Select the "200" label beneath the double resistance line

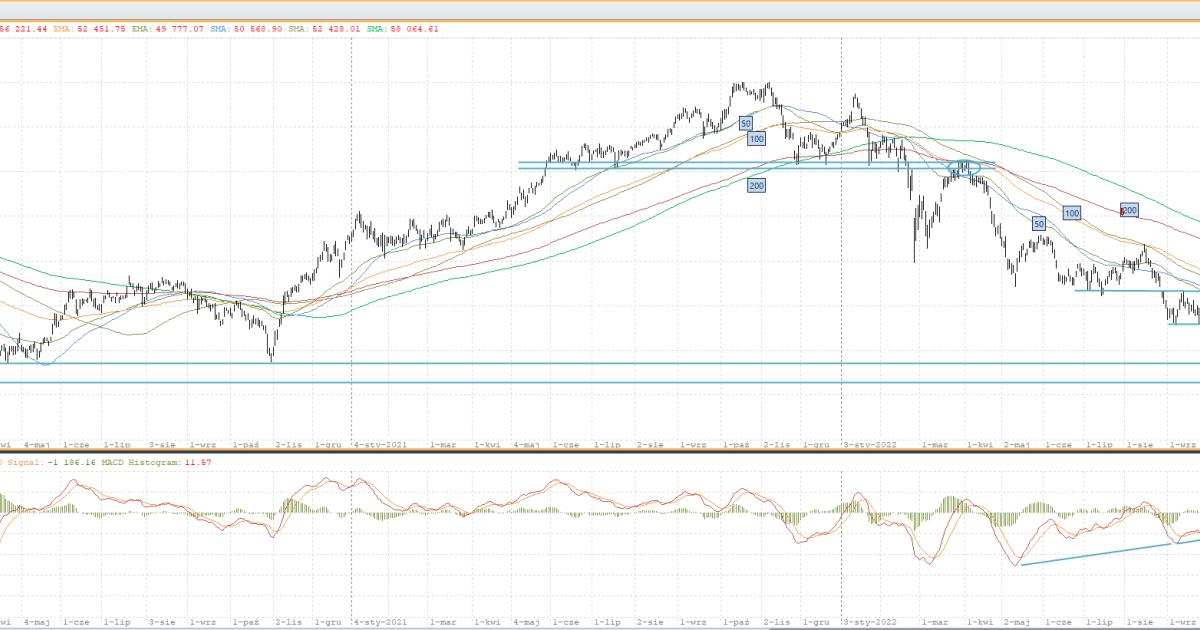click(x=756, y=185)
